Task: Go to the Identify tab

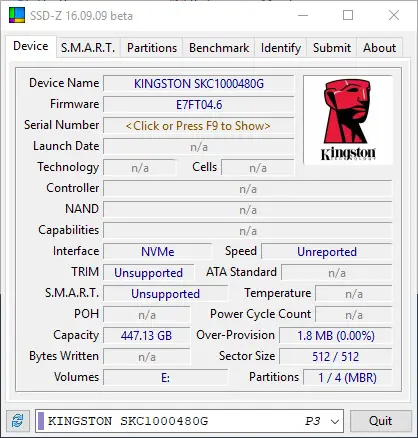Action: [281, 48]
